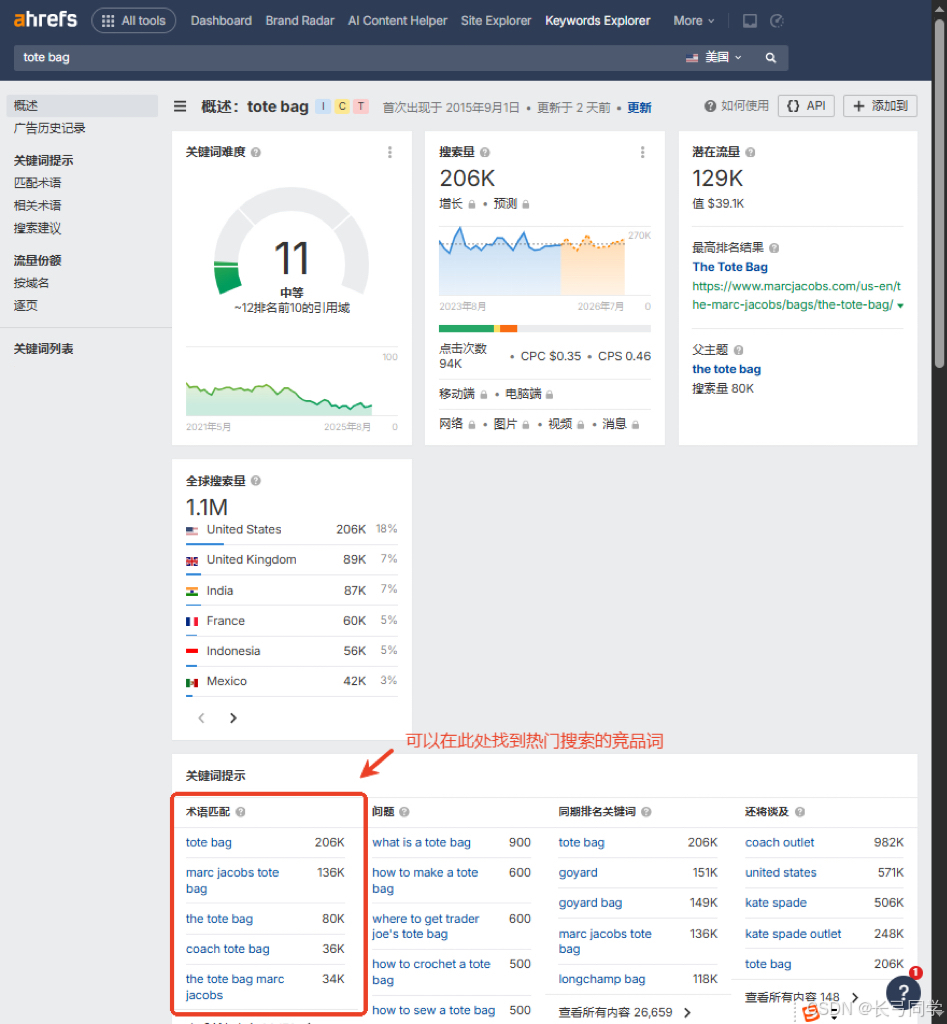
Task: Click the 更新 link
Action: [639, 107]
